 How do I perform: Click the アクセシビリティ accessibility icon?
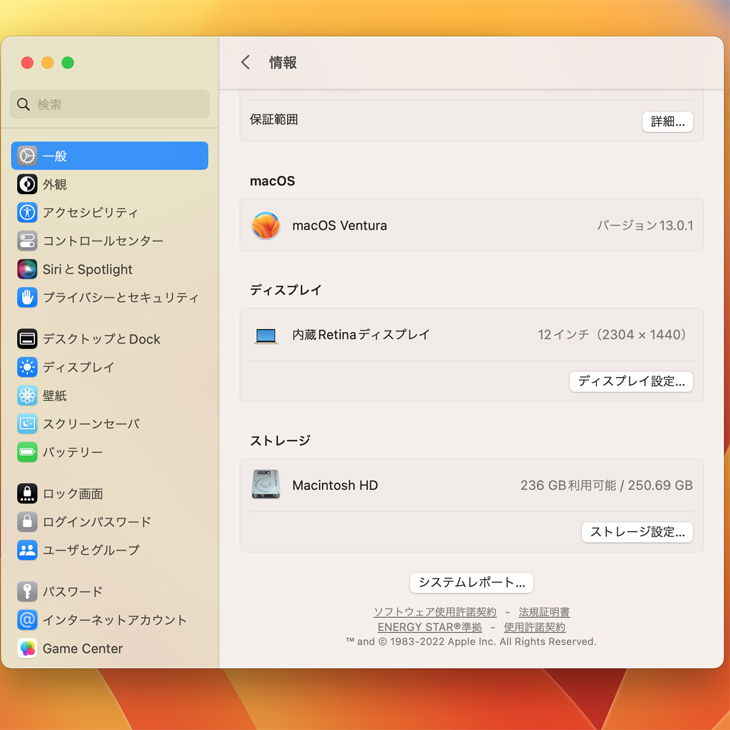[27, 212]
